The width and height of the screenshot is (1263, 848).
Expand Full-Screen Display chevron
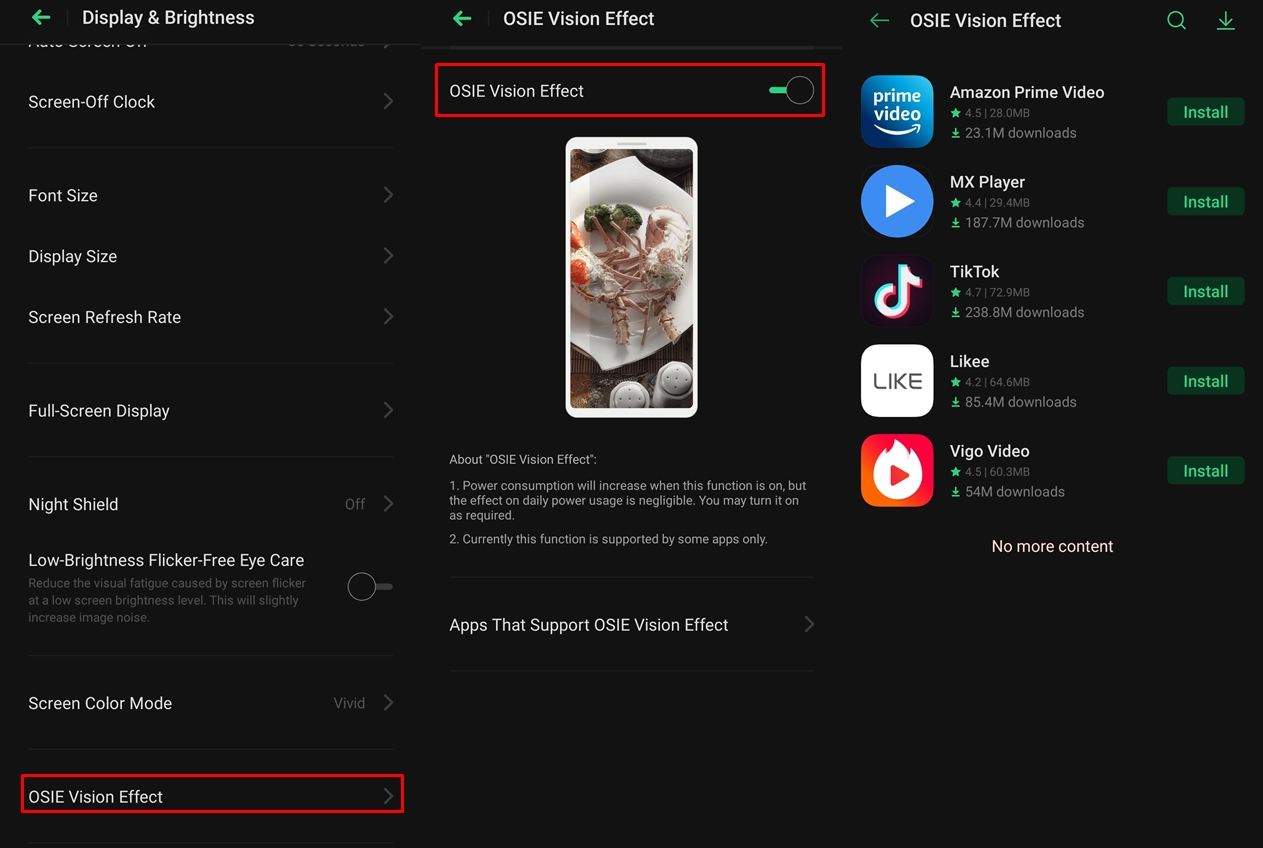click(388, 410)
